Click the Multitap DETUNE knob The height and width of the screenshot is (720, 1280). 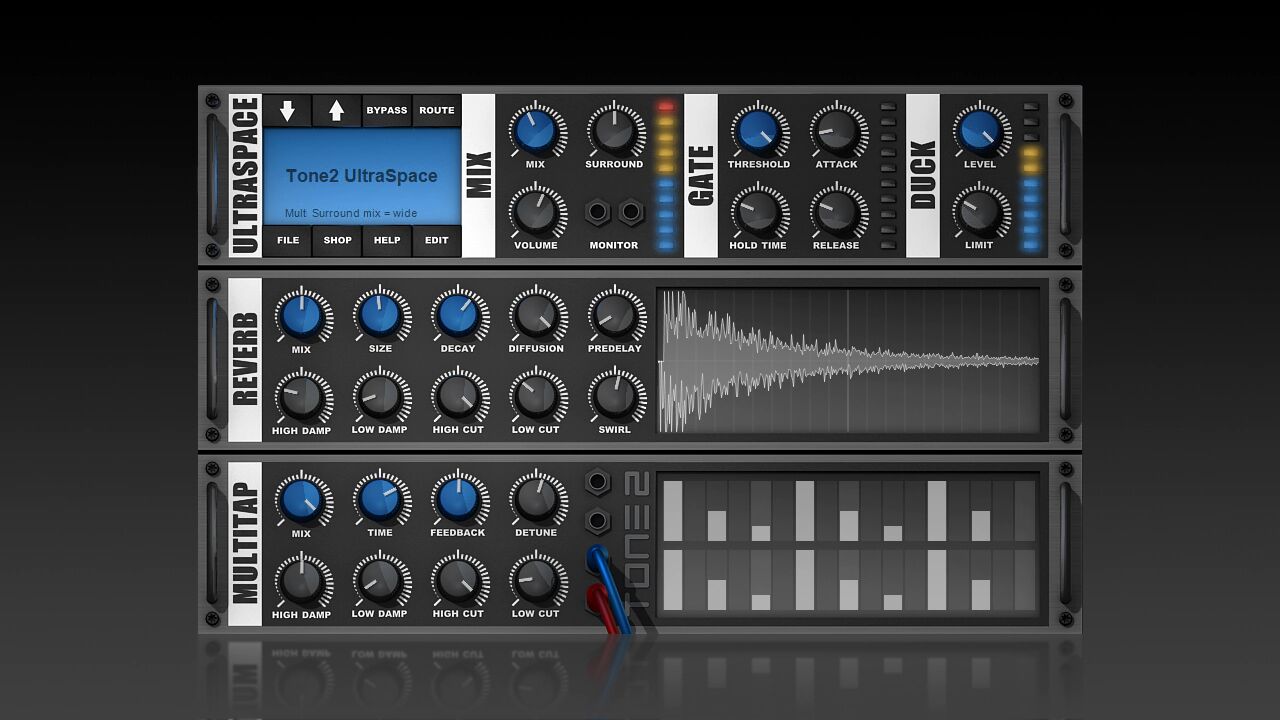pos(537,499)
